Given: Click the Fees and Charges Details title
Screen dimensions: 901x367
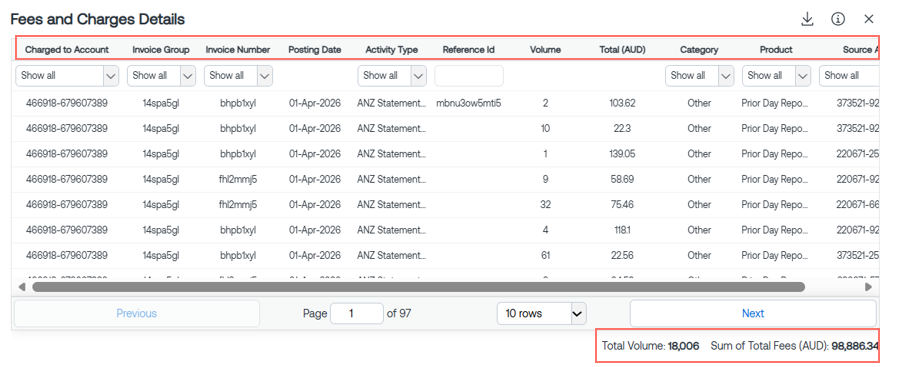Looking at the screenshot, I should click(98, 19).
